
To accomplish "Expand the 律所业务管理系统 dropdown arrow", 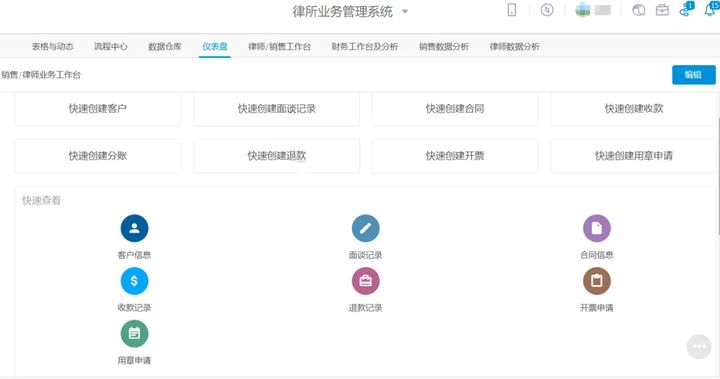I will click(x=405, y=11).
